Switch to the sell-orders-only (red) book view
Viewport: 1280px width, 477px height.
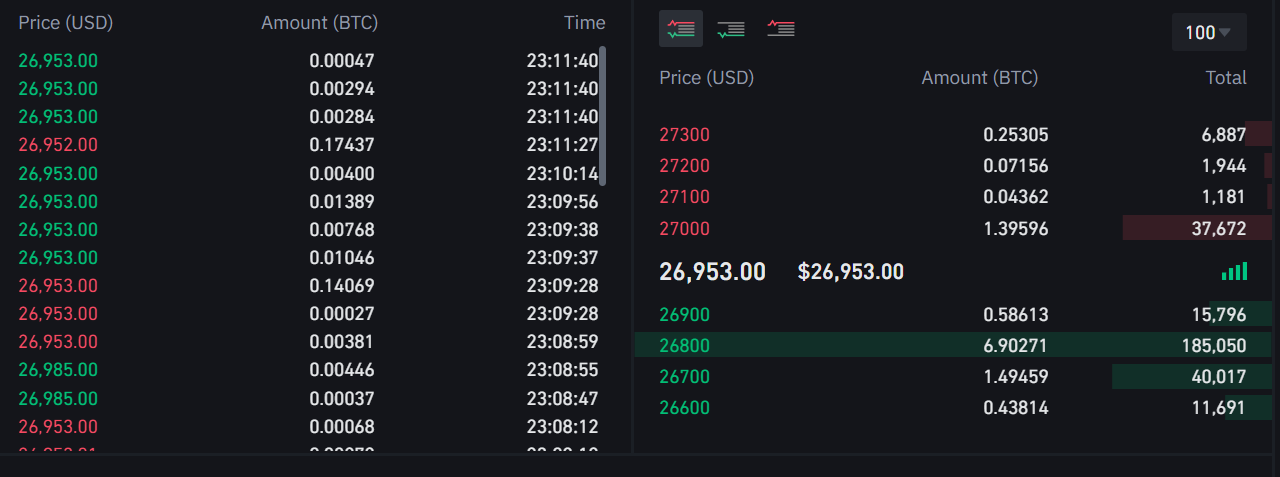781,29
